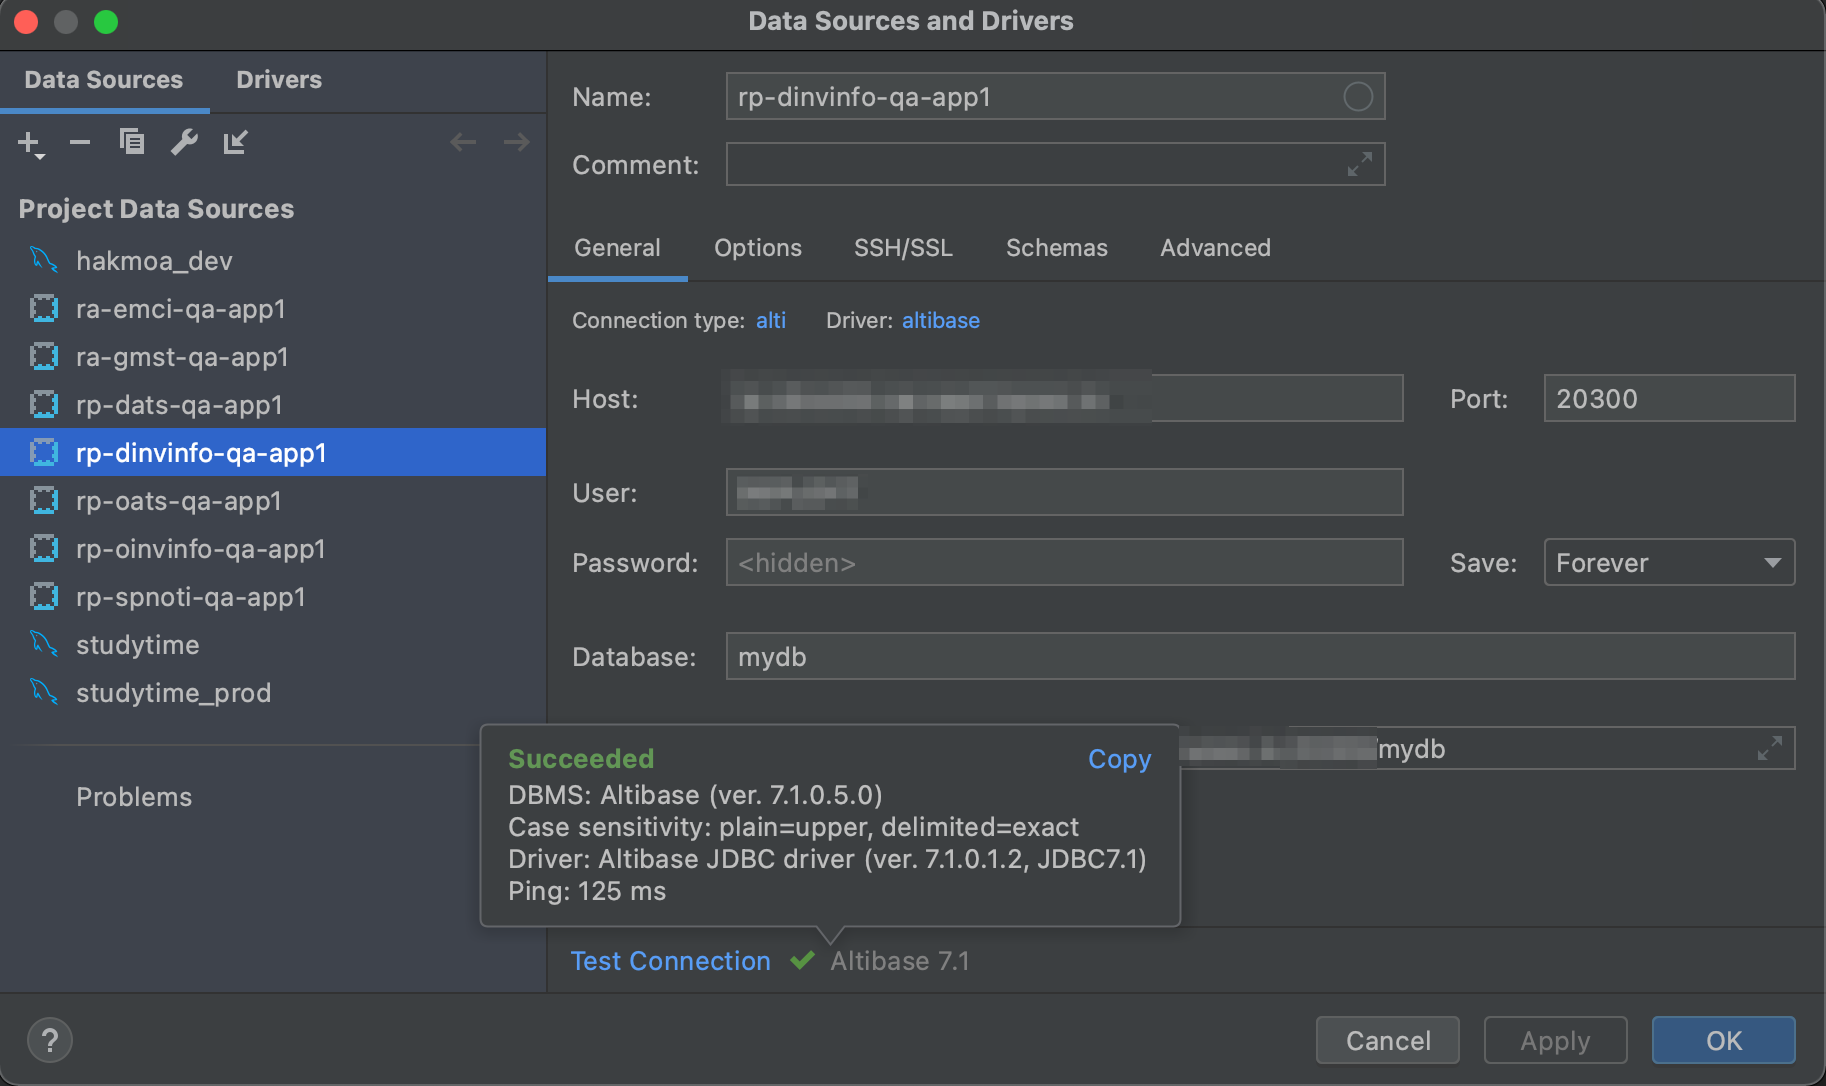The width and height of the screenshot is (1826, 1086).
Task: Click the studytime_prod MySQL icon
Action: pos(44,692)
